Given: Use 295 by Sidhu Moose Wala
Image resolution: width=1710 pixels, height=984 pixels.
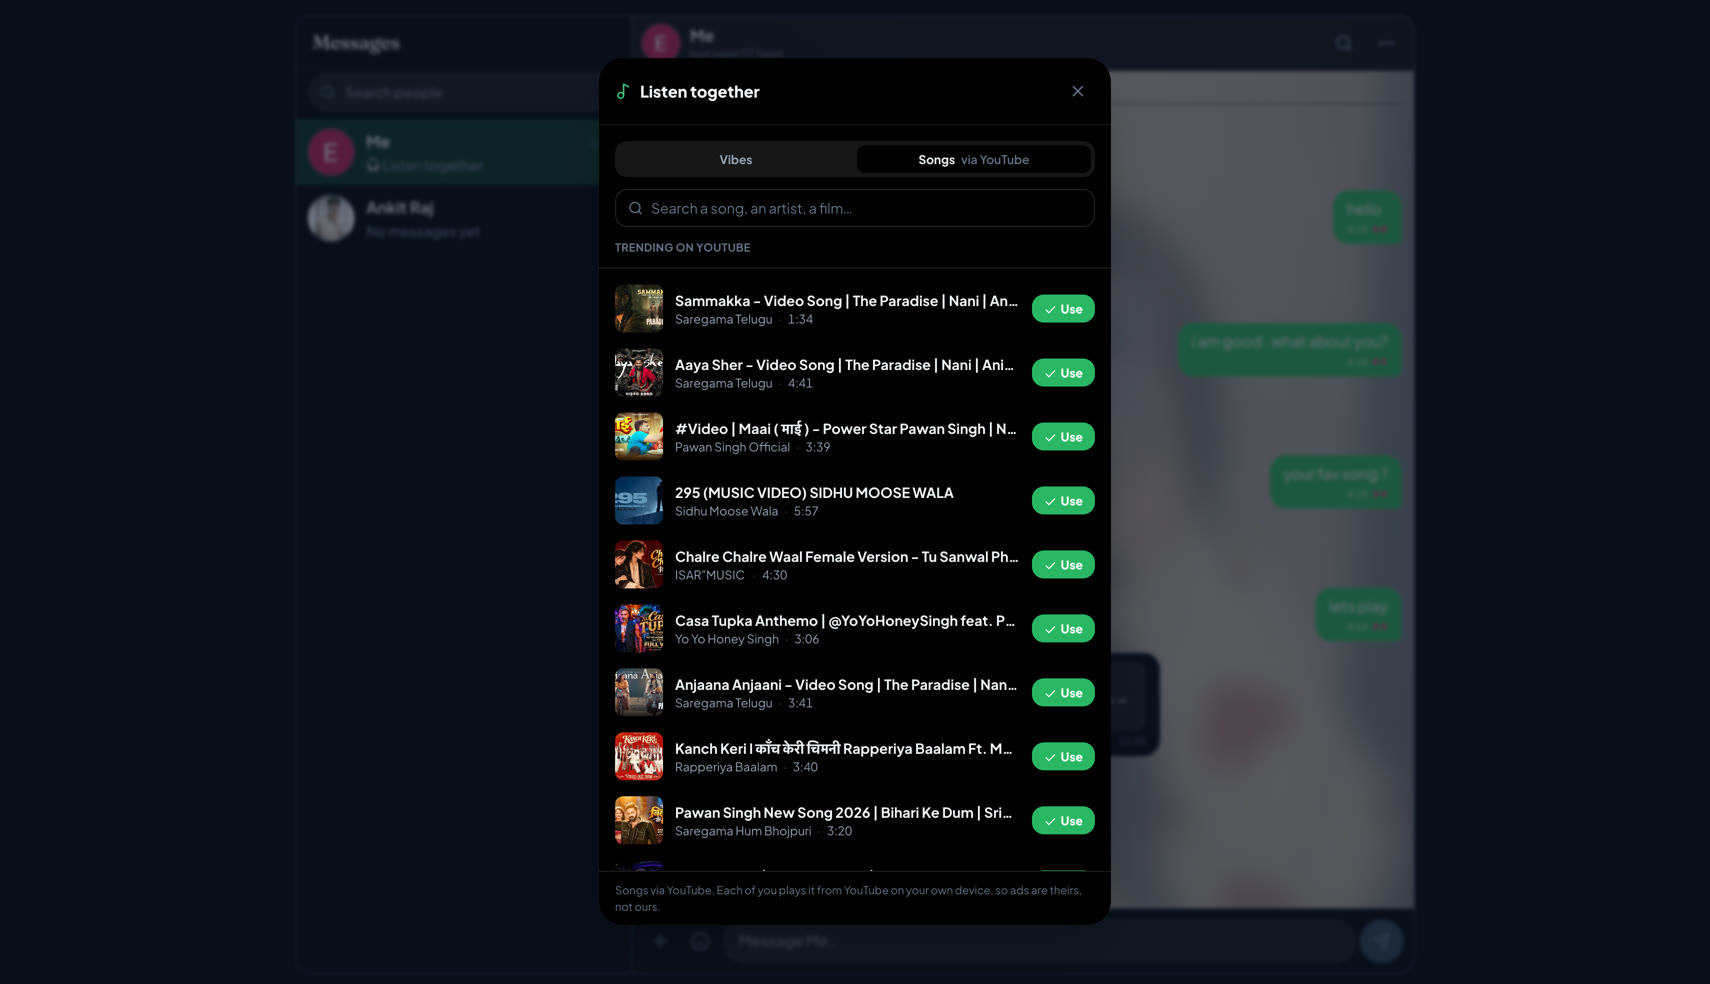Looking at the screenshot, I should 1063,501.
